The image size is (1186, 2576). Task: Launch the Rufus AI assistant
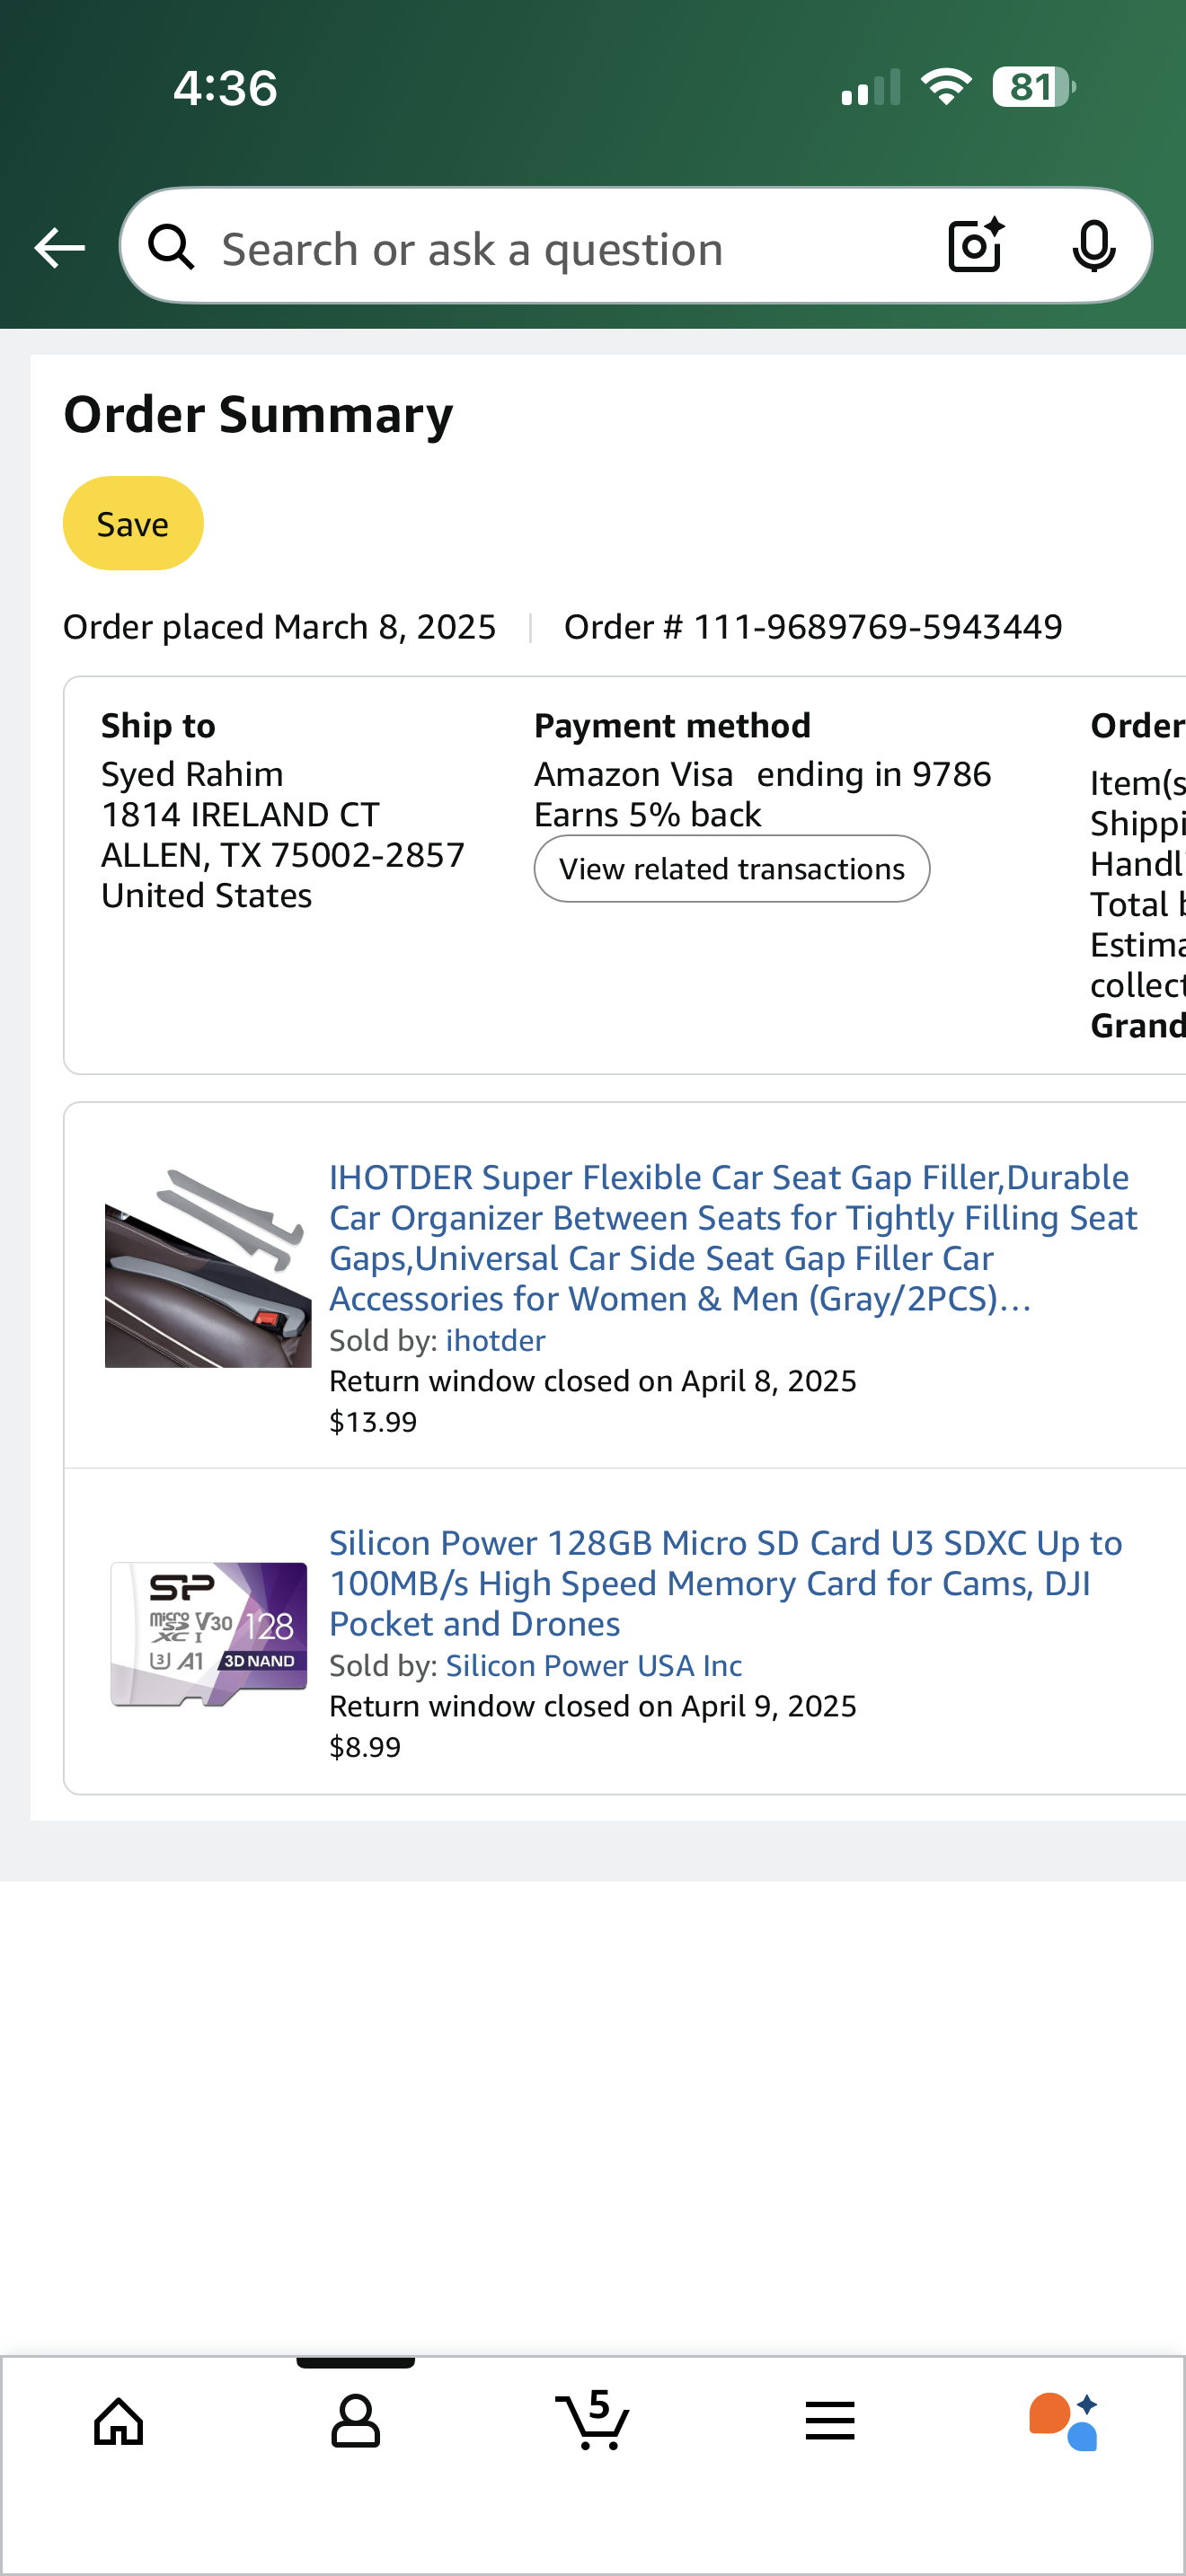click(1064, 2421)
